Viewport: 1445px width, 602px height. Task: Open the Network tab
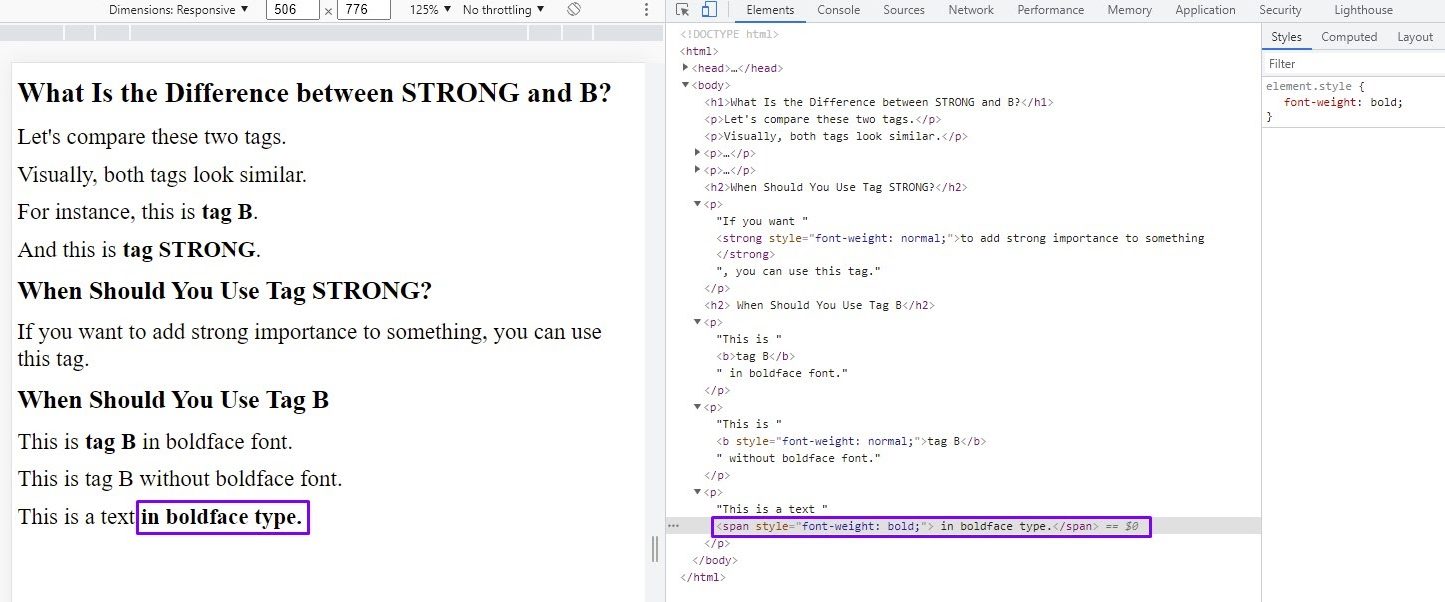(970, 9)
